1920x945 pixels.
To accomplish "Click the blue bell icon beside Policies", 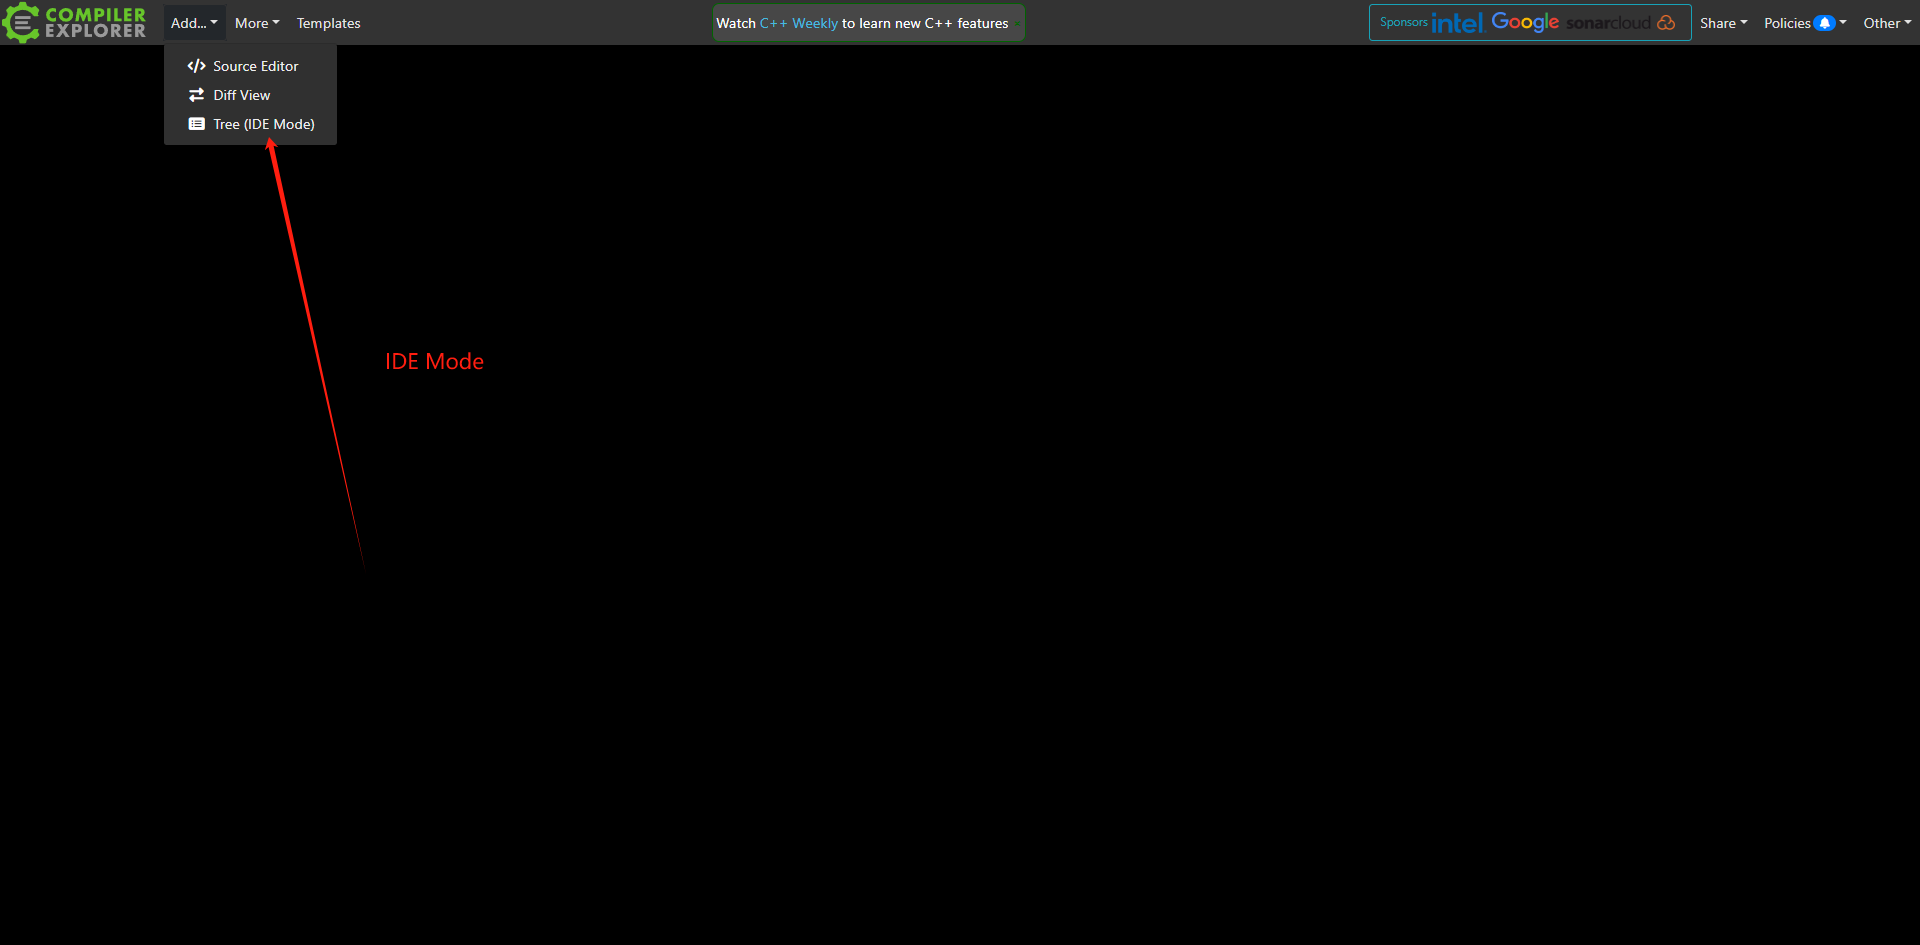I will [x=1824, y=23].
